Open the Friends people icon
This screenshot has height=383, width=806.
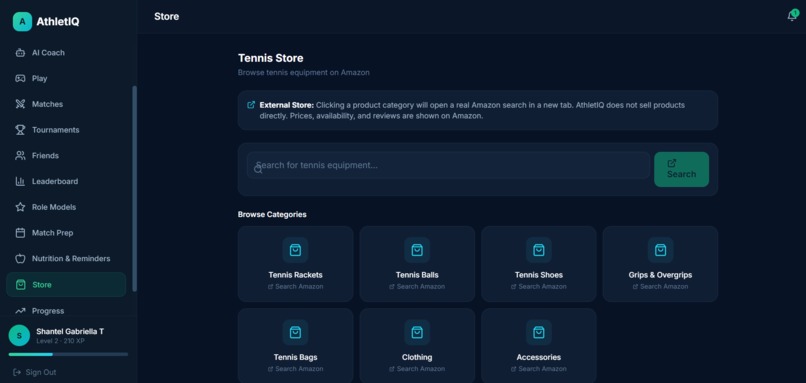(x=20, y=155)
